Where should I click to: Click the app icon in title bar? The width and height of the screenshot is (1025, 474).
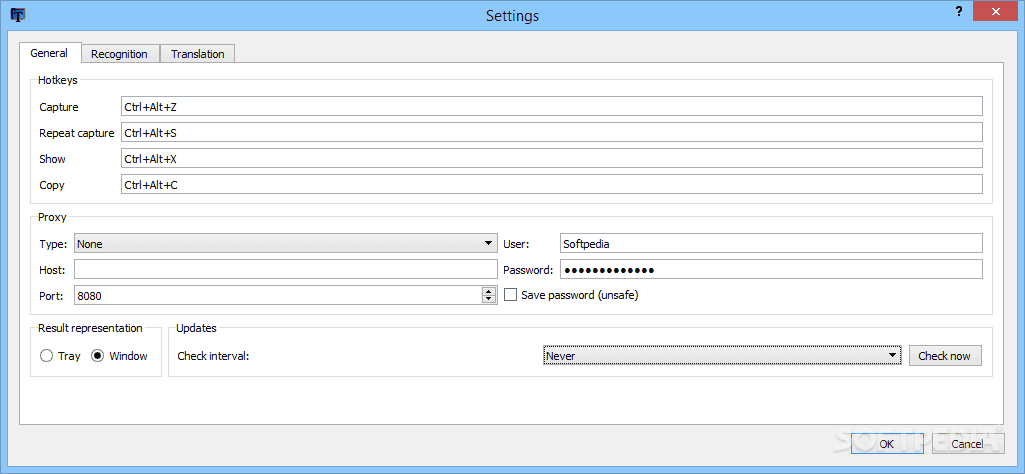click(x=17, y=15)
